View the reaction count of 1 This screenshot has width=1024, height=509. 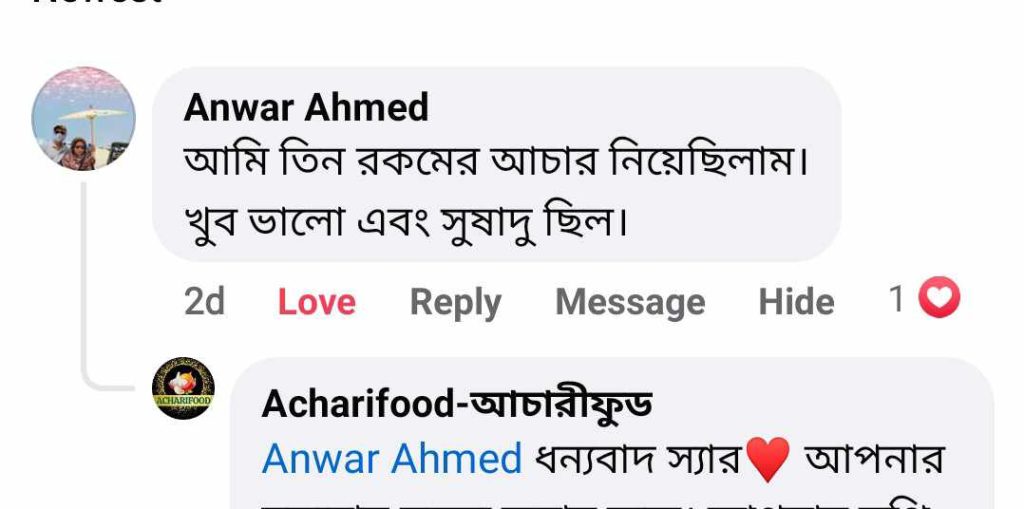[897, 299]
